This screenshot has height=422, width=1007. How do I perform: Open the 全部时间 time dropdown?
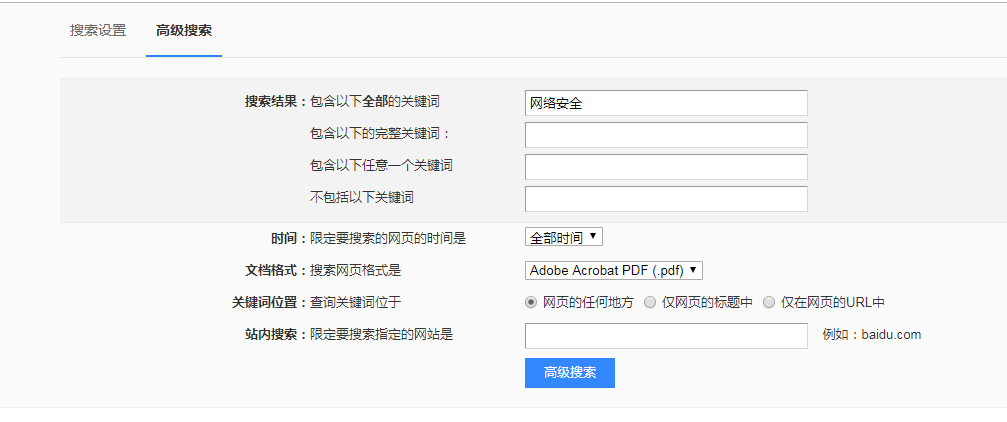coord(564,237)
